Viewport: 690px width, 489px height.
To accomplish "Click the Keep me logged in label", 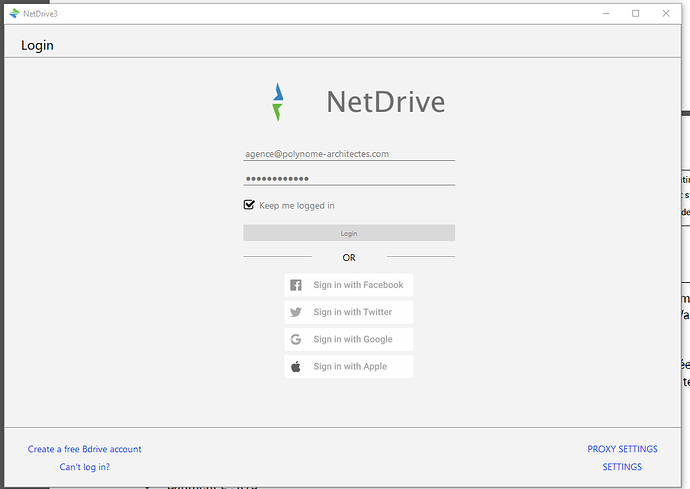I will coord(297,206).
